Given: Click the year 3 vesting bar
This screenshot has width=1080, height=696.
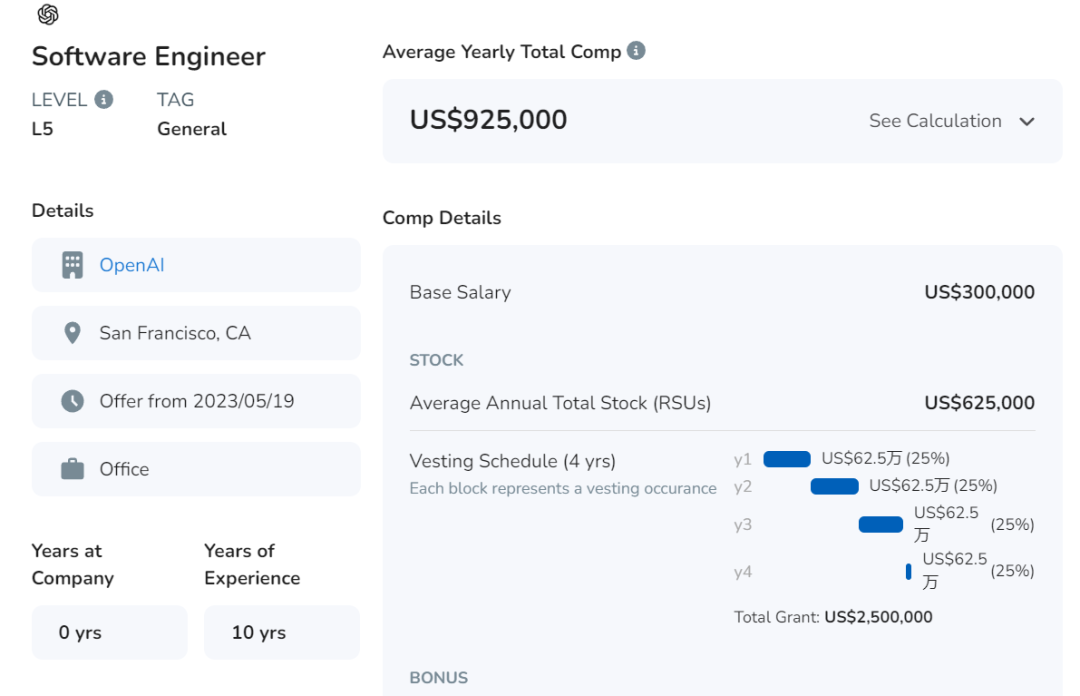Looking at the screenshot, I should click(x=881, y=524).
